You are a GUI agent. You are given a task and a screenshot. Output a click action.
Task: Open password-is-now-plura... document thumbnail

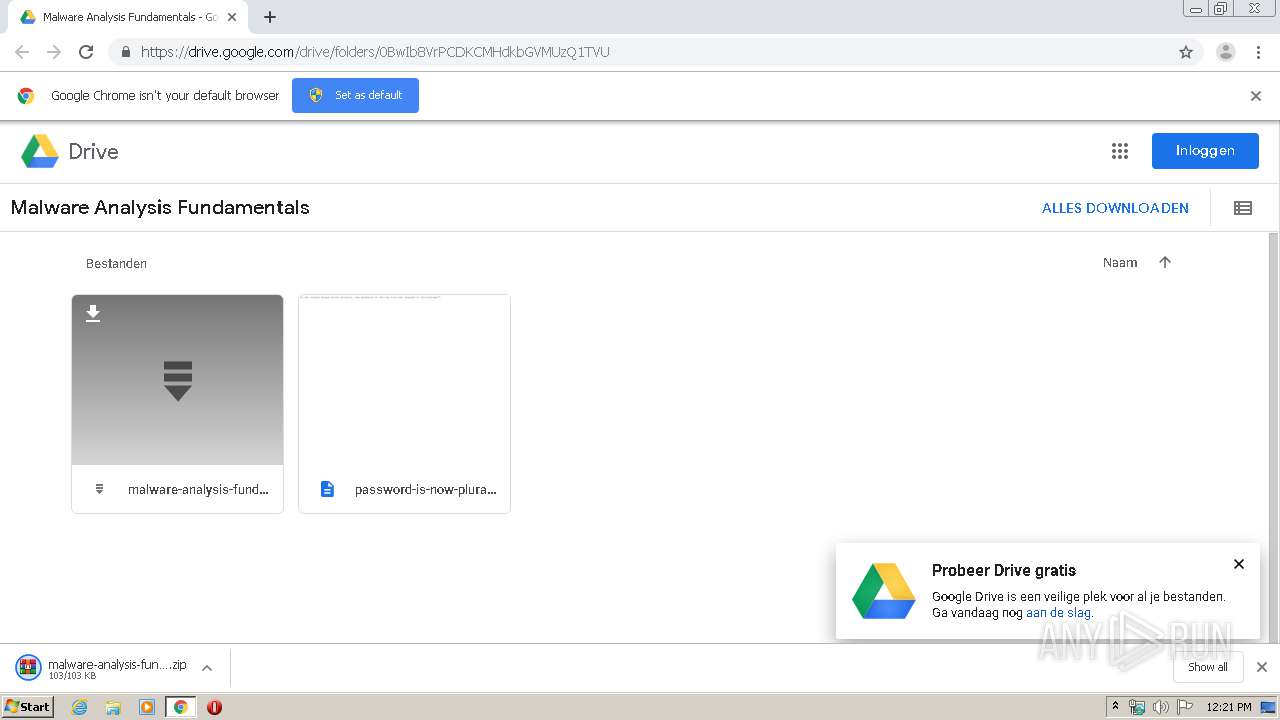click(404, 380)
